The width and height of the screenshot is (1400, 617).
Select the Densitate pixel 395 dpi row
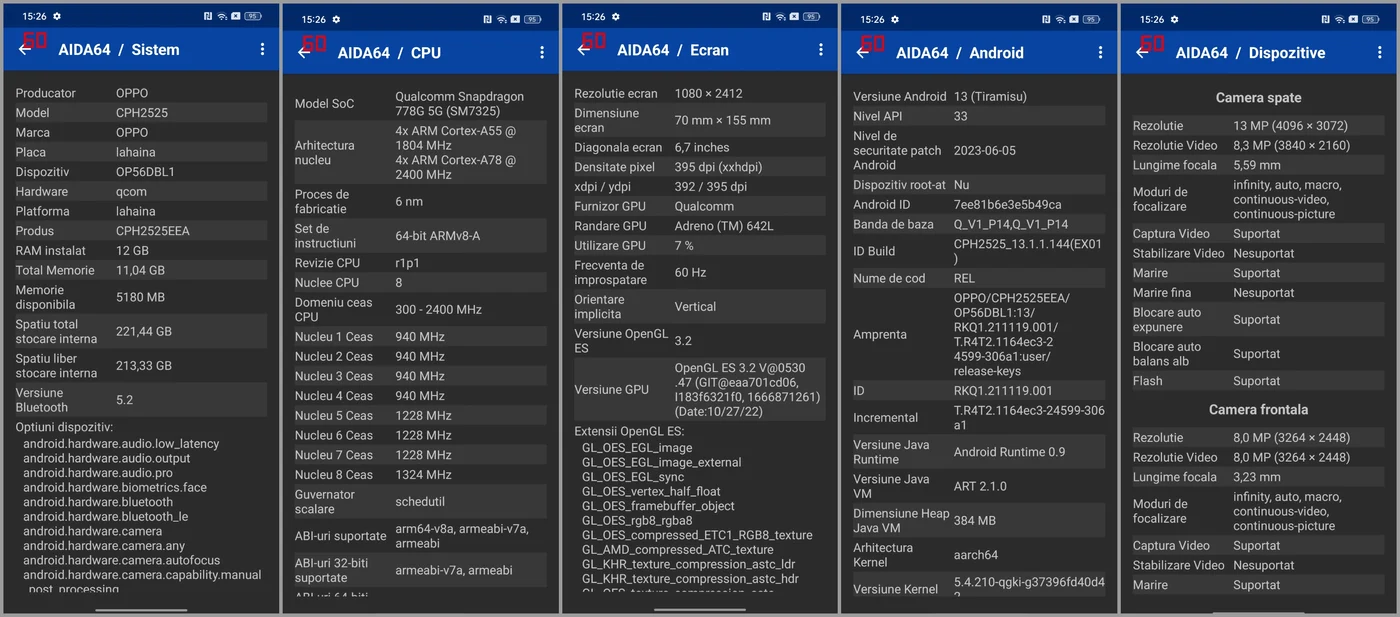pos(699,167)
